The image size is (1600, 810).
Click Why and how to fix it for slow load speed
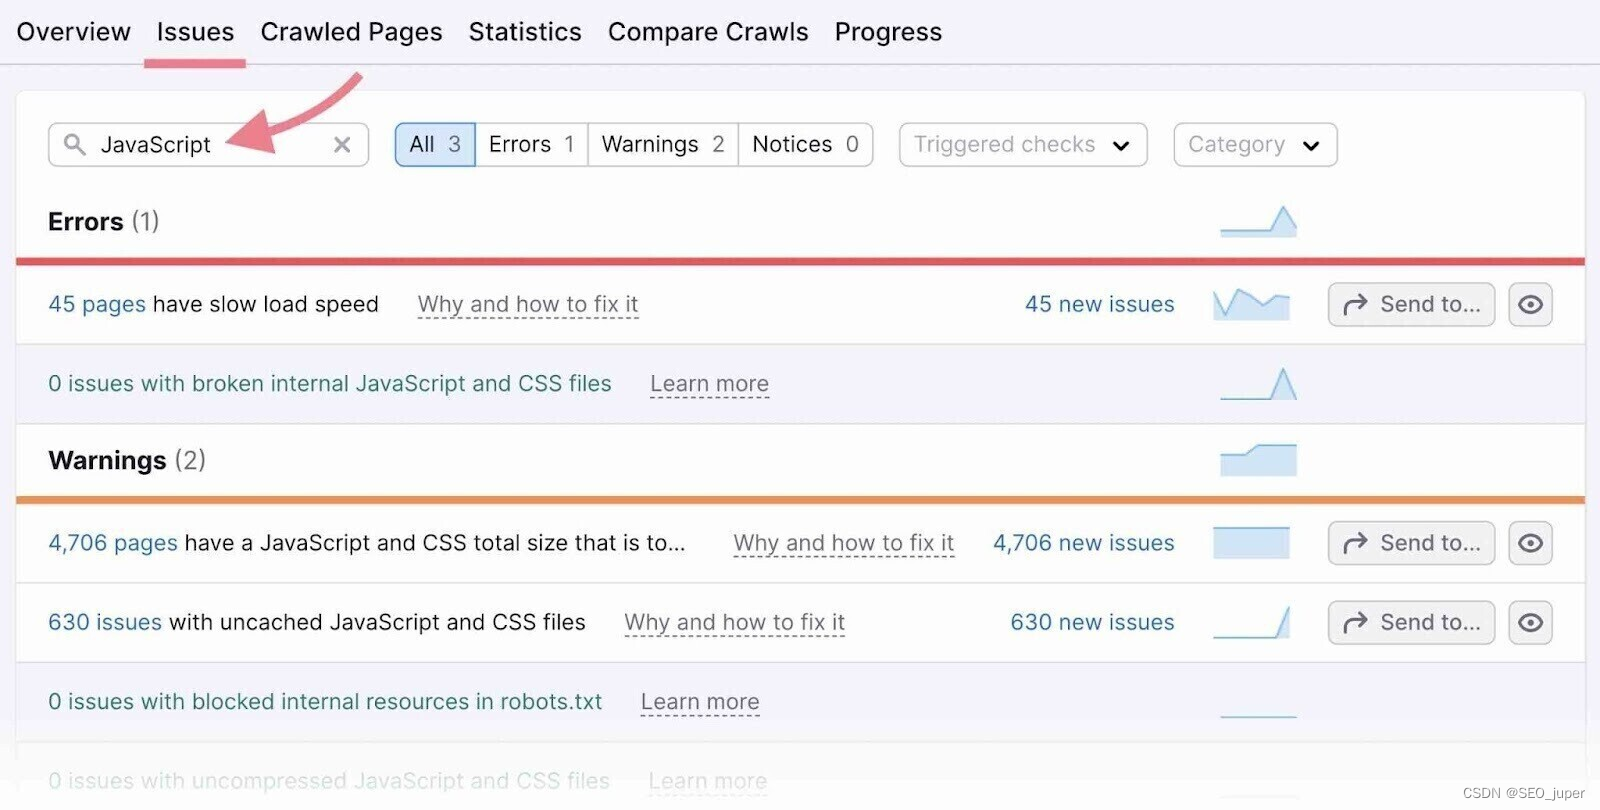(527, 304)
